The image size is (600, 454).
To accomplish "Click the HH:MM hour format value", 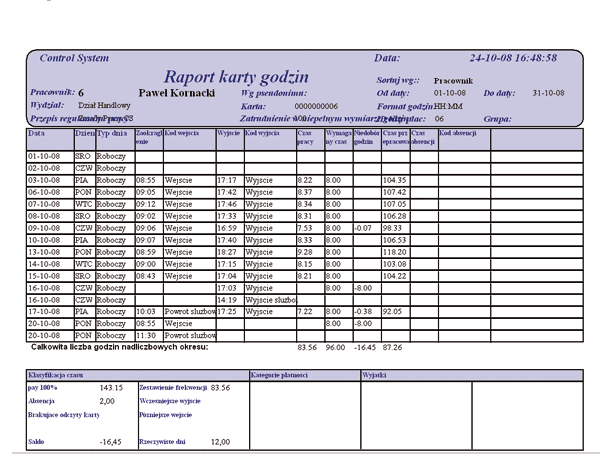I will click(448, 106).
